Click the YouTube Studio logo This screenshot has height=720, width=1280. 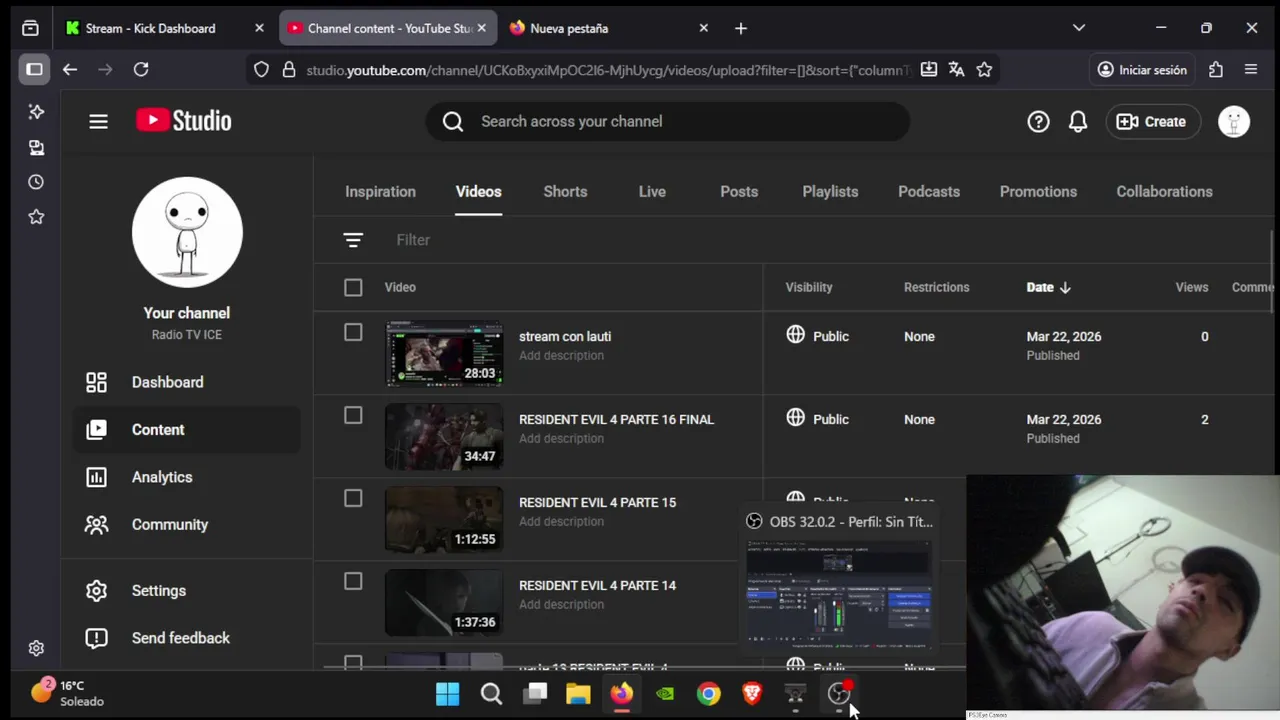pos(184,121)
